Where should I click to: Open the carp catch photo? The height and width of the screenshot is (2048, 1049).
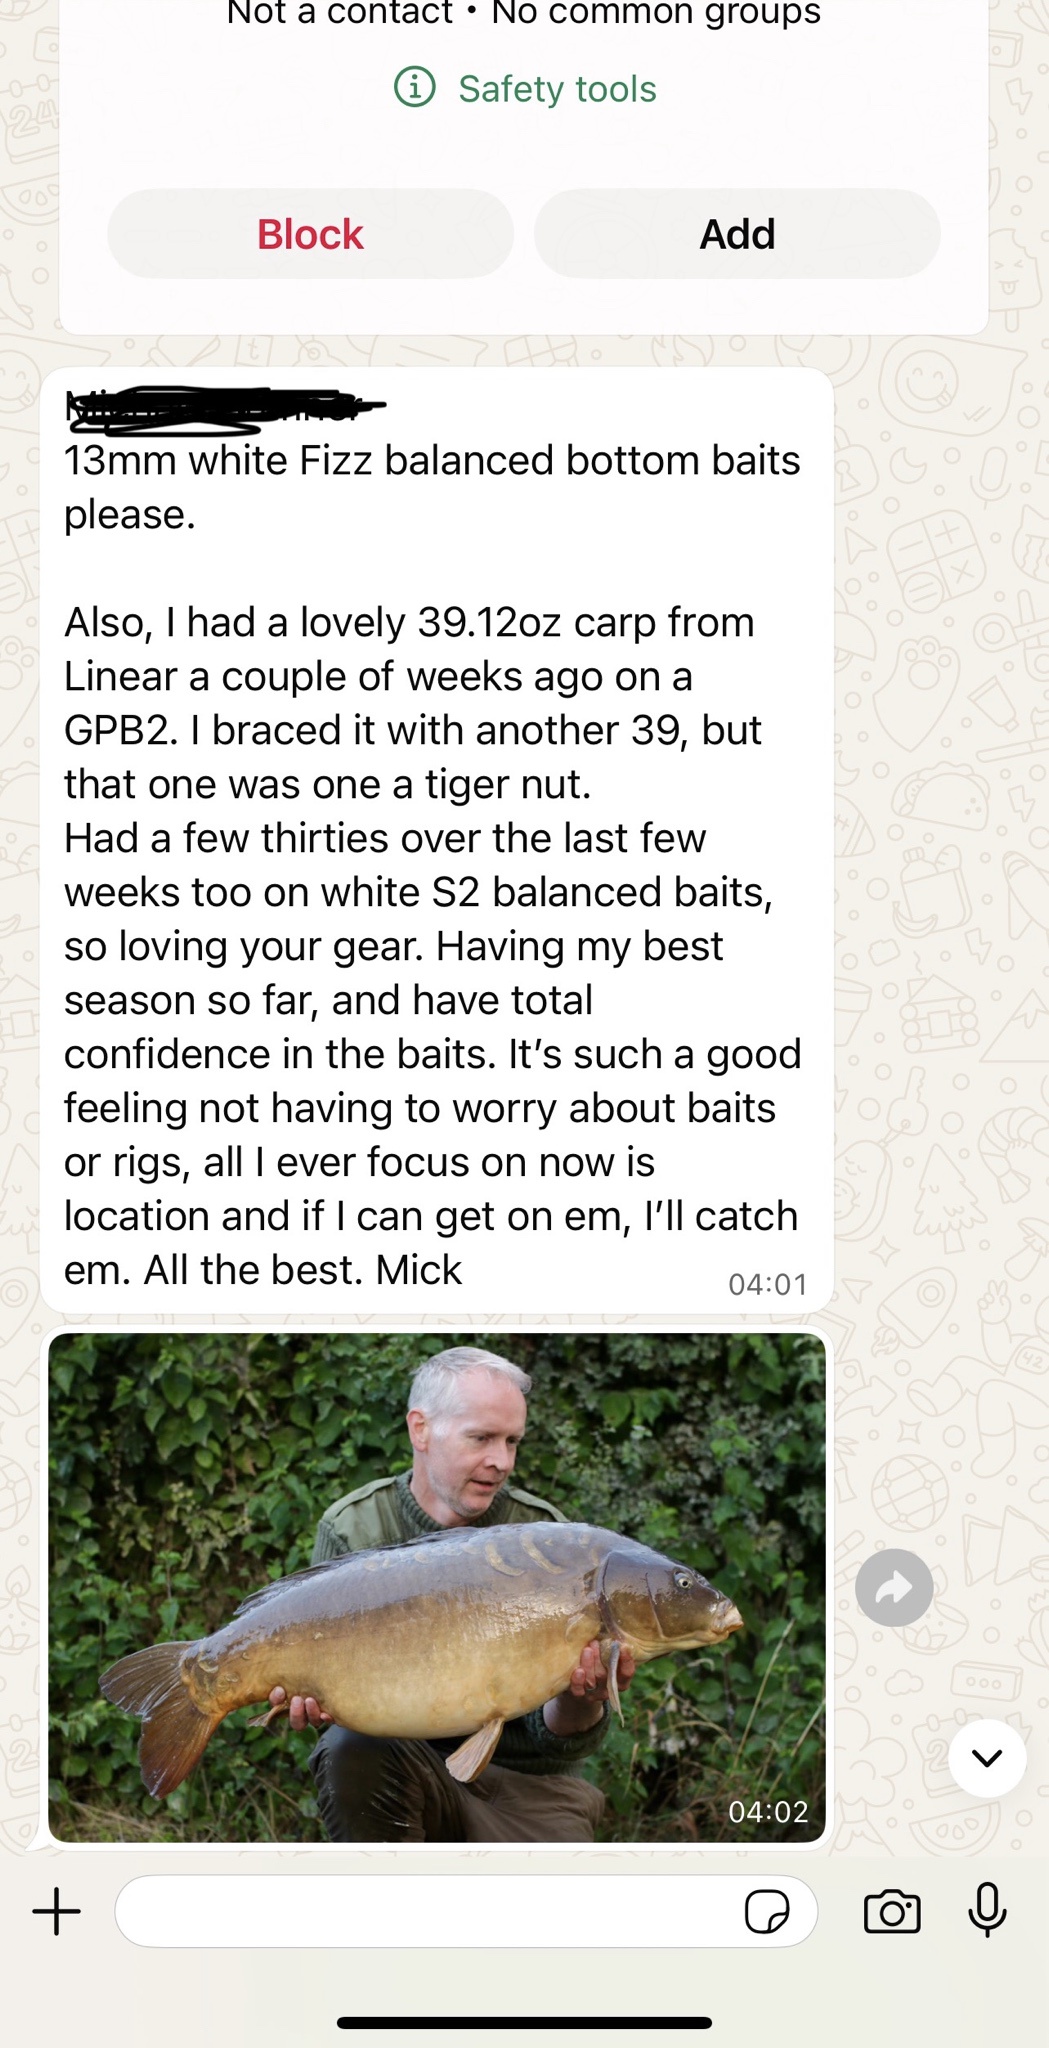pyautogui.click(x=437, y=1587)
